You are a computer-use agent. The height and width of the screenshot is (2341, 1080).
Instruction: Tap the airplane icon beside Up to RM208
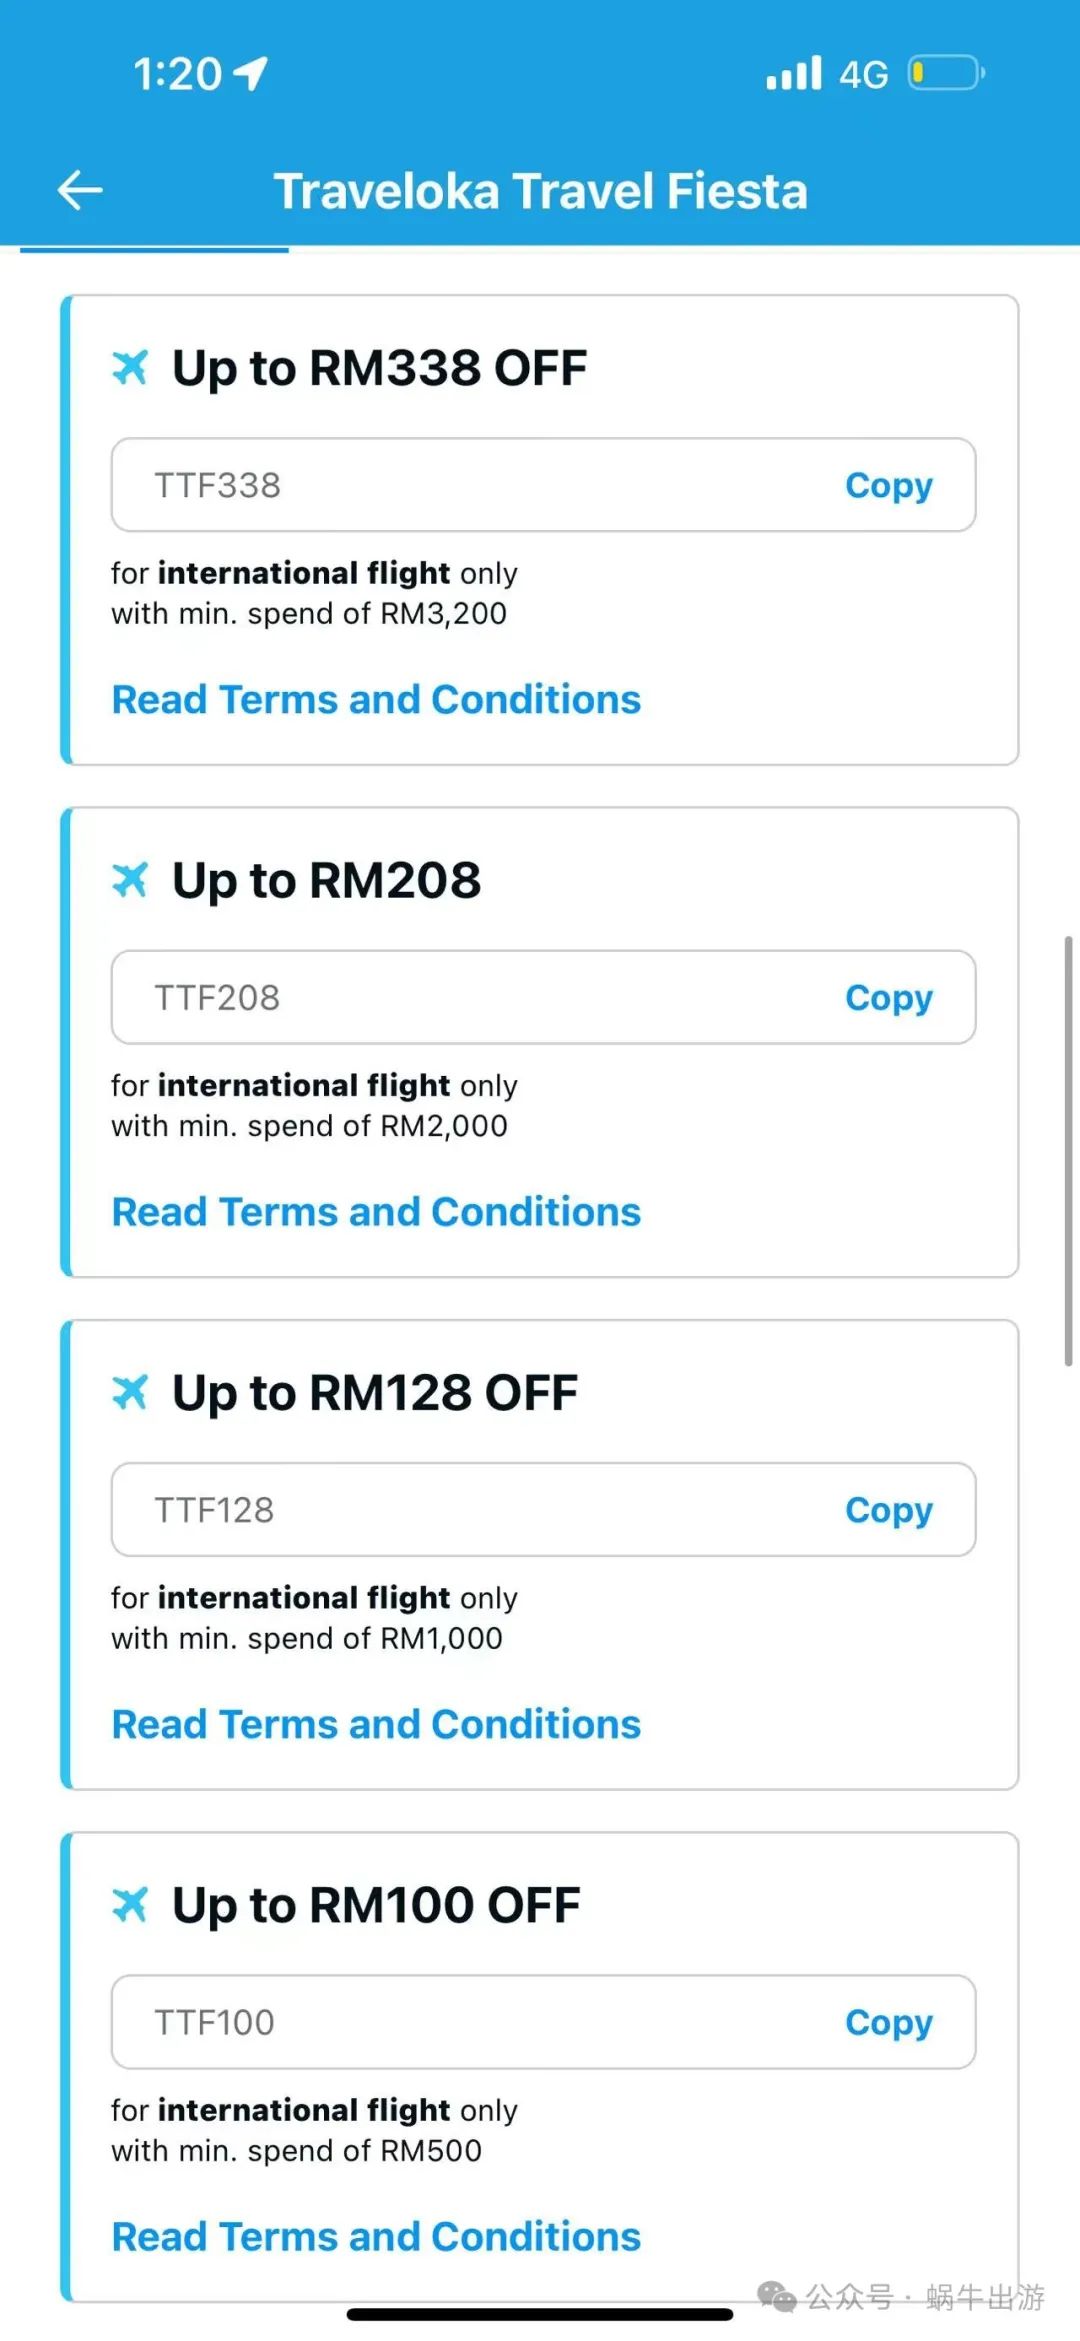(x=130, y=880)
